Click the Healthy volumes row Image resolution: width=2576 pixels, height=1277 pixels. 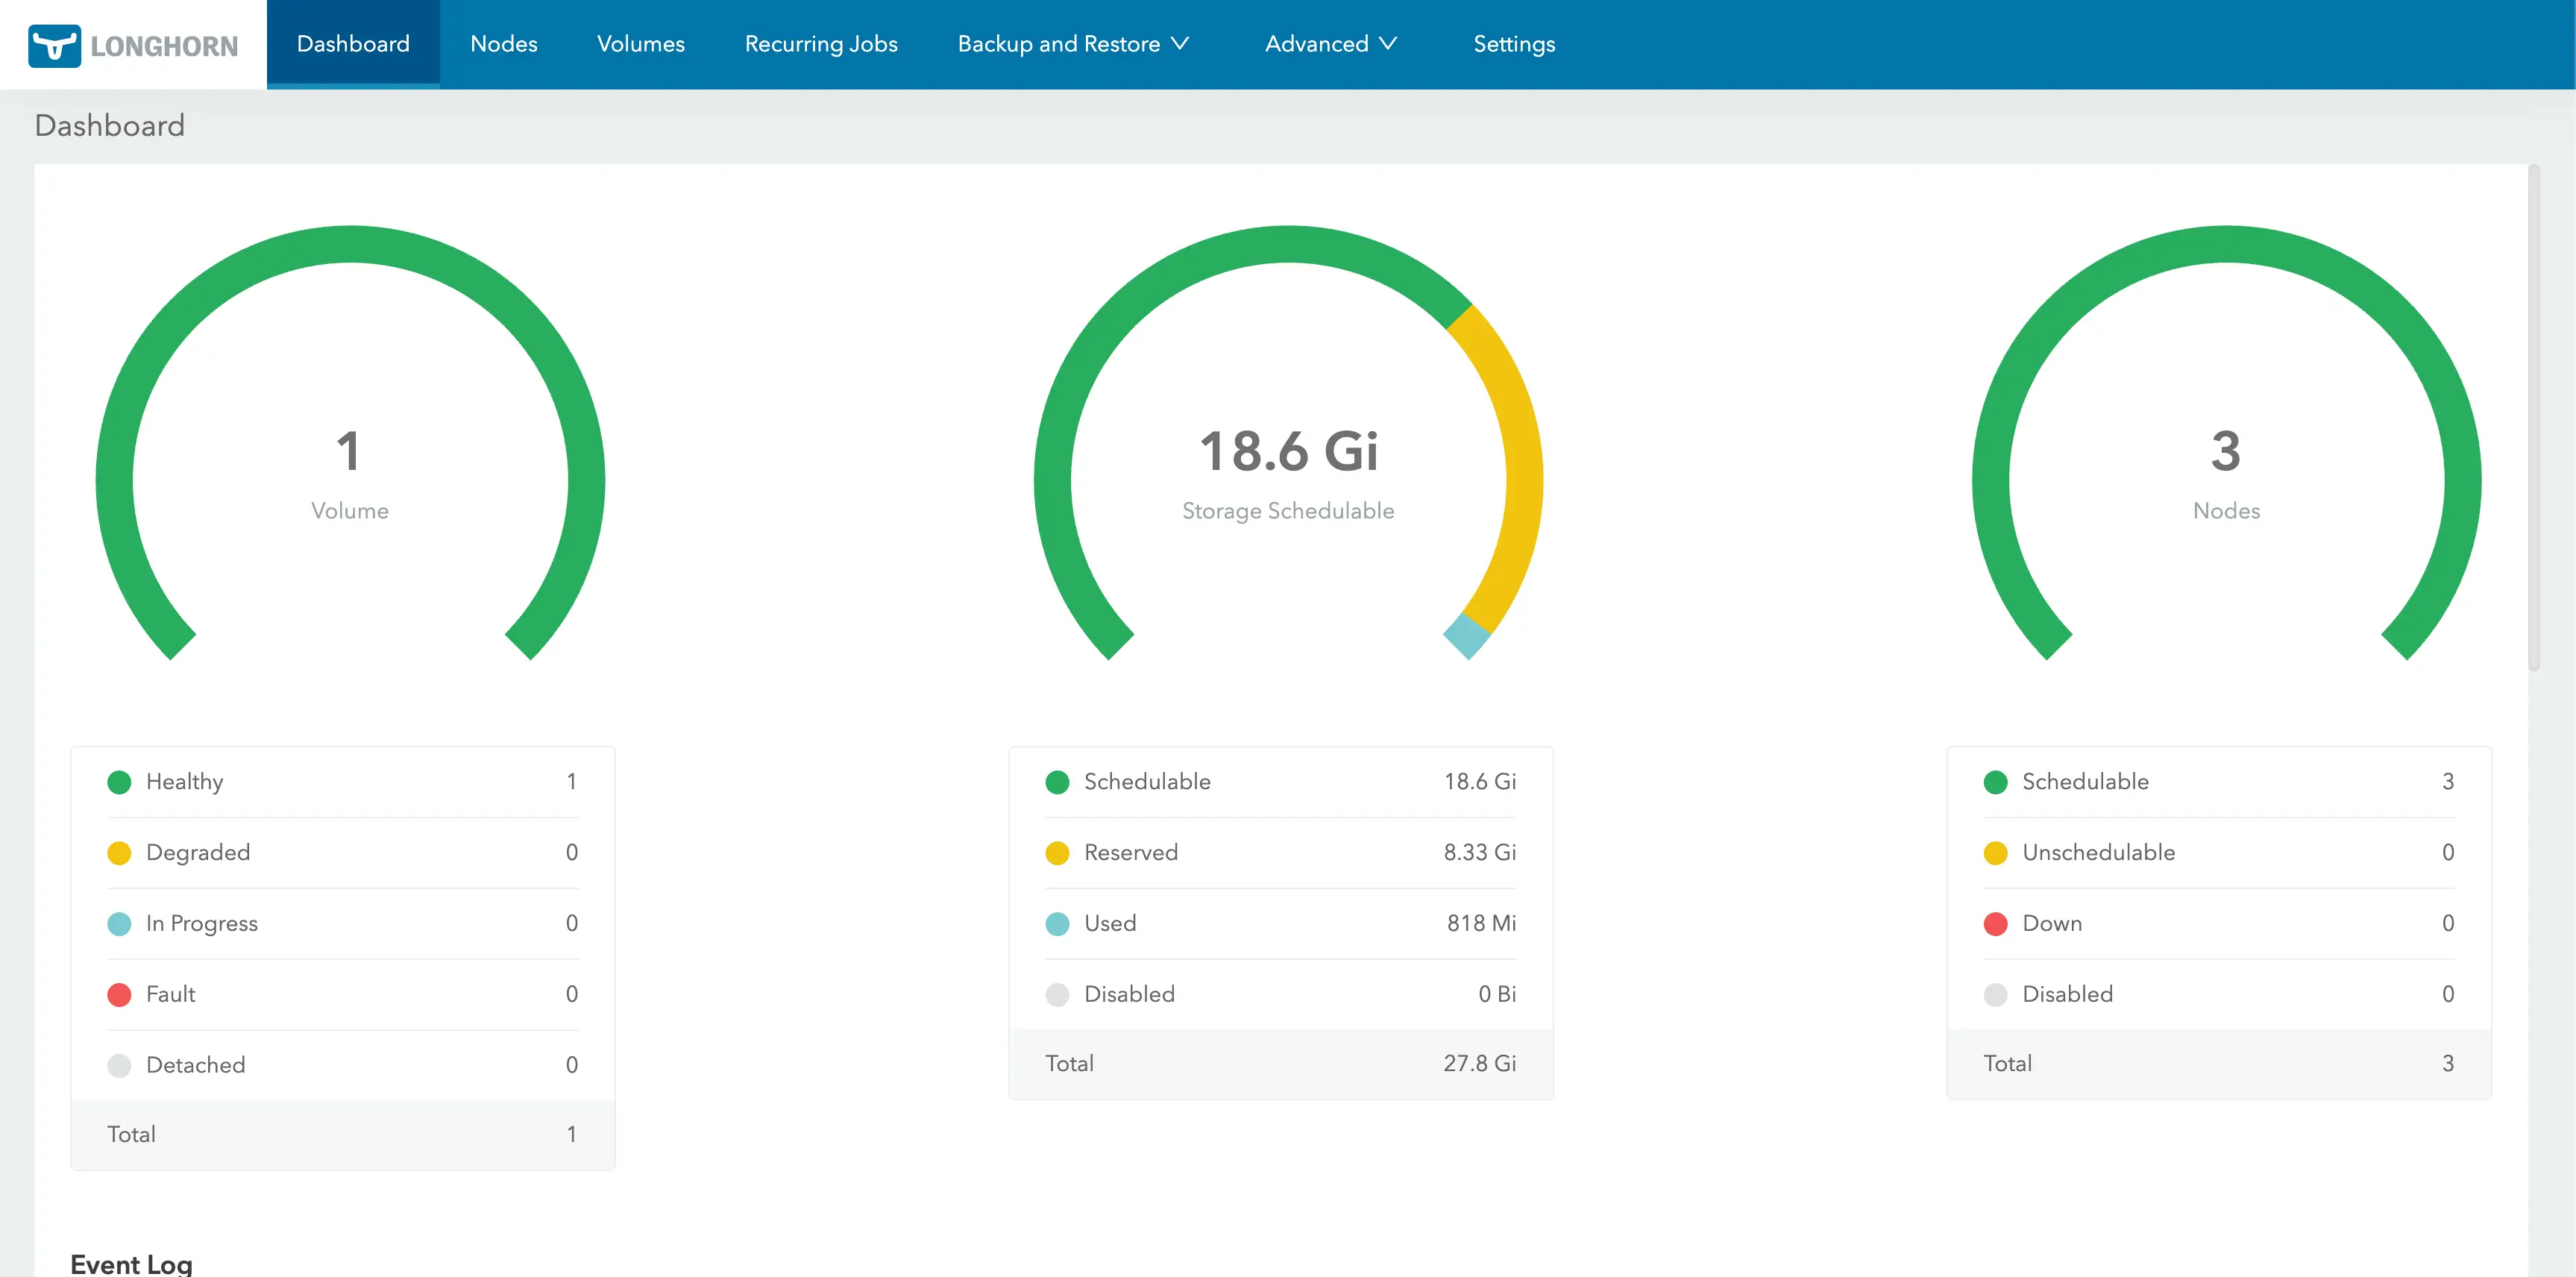tap(342, 782)
